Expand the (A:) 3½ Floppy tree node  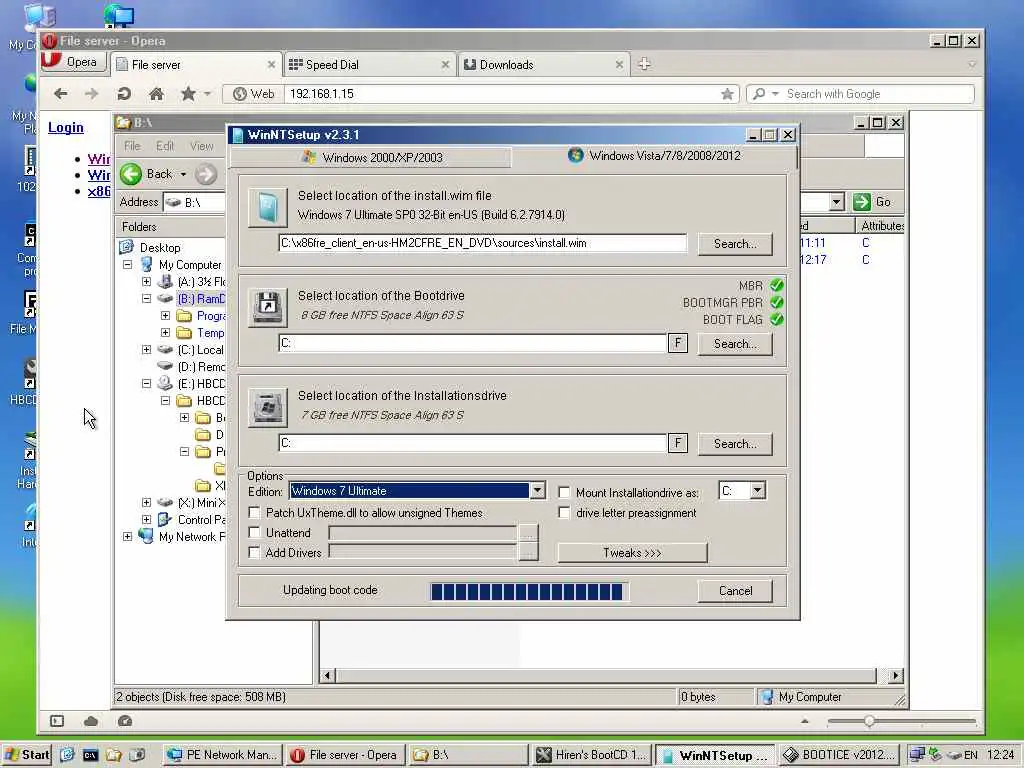point(146,281)
